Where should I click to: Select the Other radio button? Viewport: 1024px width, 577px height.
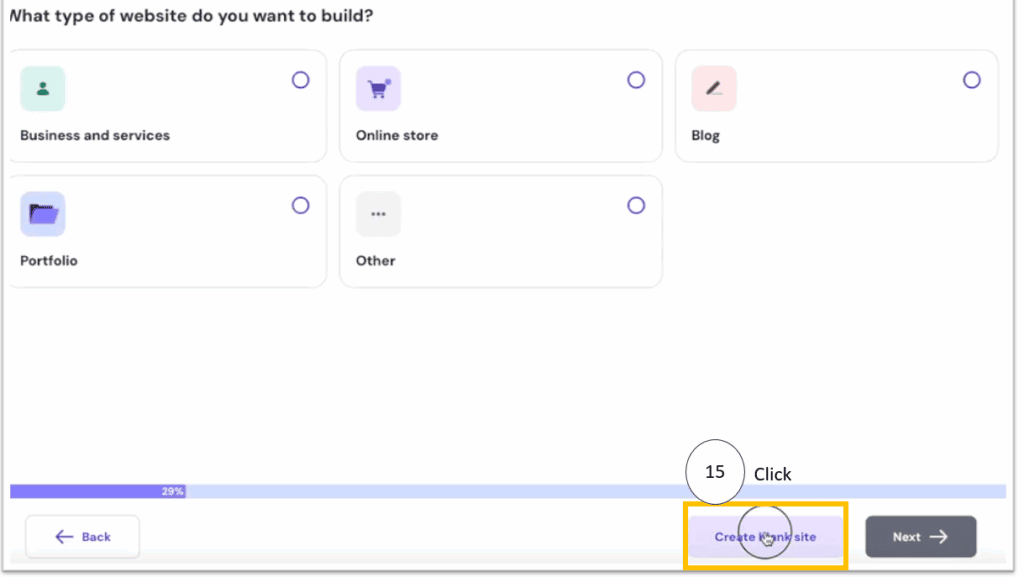click(x=636, y=205)
